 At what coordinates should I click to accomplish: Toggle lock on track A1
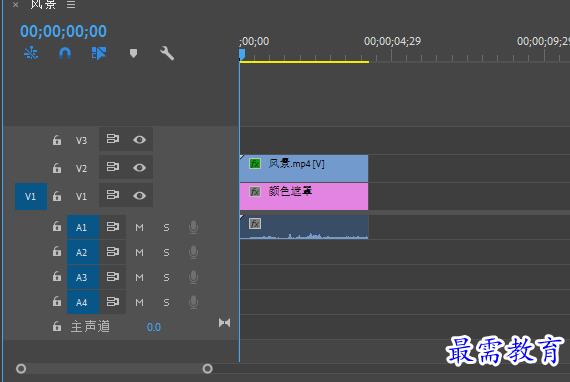(x=57, y=226)
